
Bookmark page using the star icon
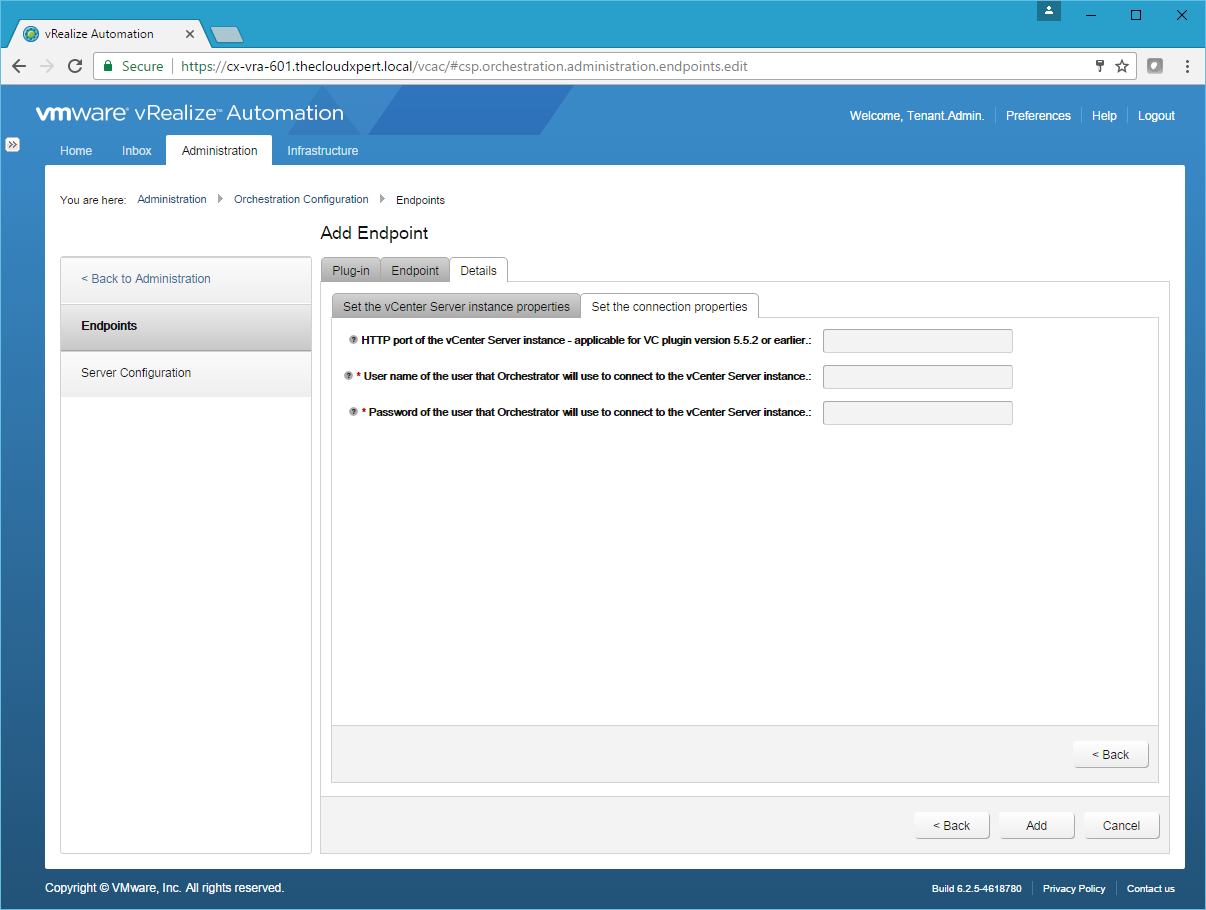pyautogui.click(x=1122, y=66)
